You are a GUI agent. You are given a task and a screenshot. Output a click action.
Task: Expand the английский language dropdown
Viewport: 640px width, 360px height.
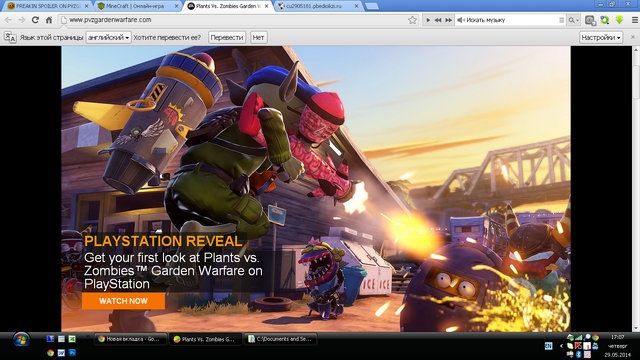click(x=109, y=38)
